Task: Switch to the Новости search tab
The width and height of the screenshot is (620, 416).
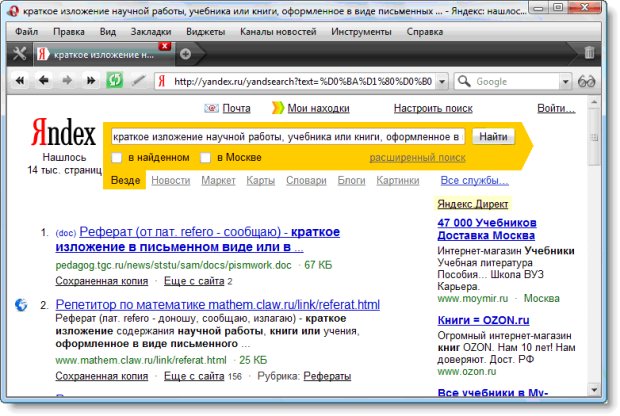Action: point(170,180)
